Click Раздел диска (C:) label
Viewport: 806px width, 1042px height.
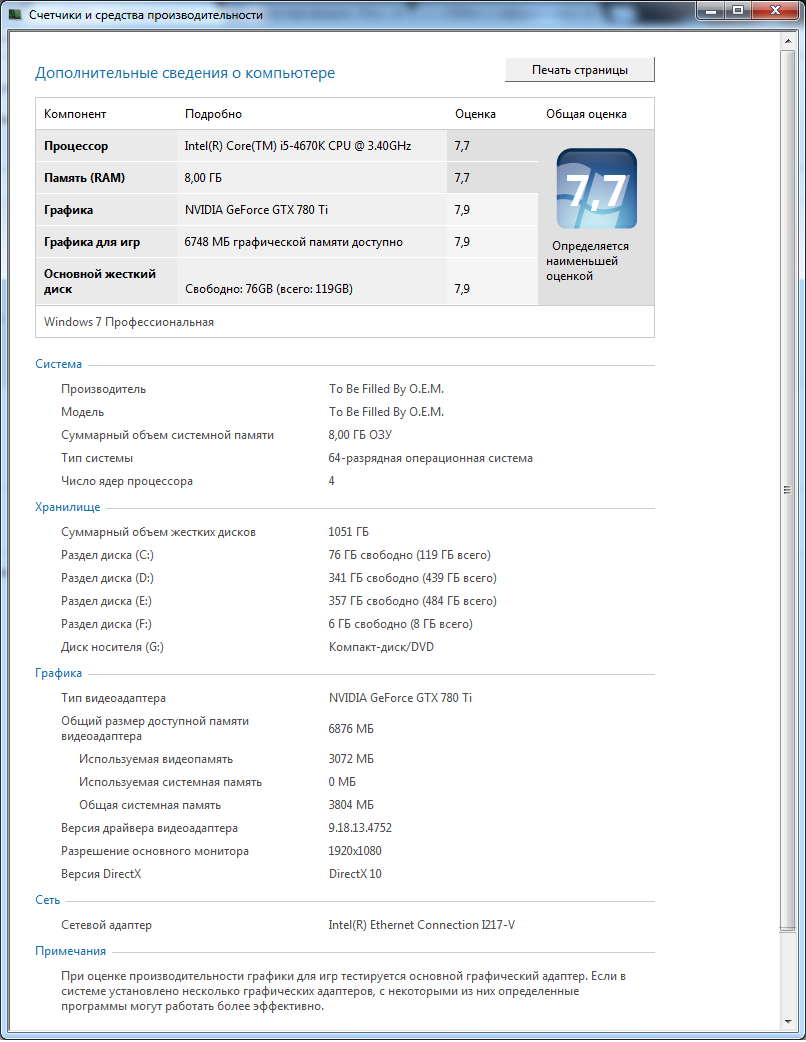(x=107, y=555)
